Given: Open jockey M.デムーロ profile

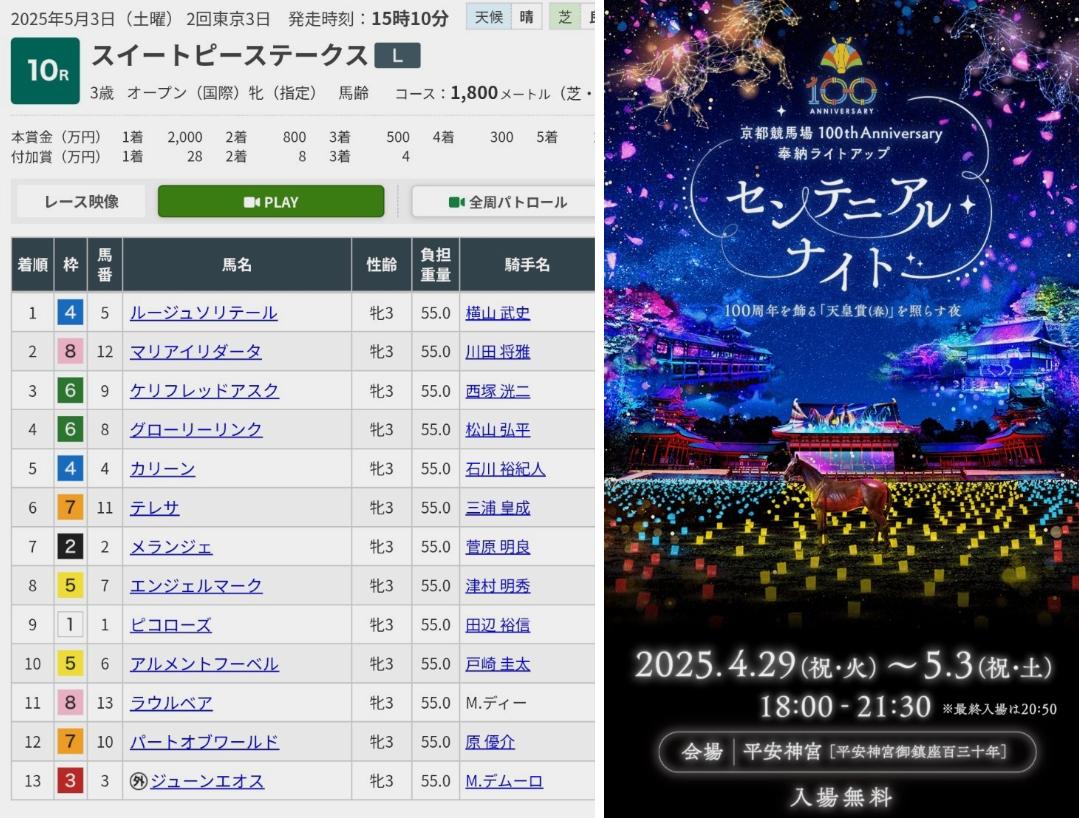Looking at the screenshot, I should pyautogui.click(x=504, y=781).
